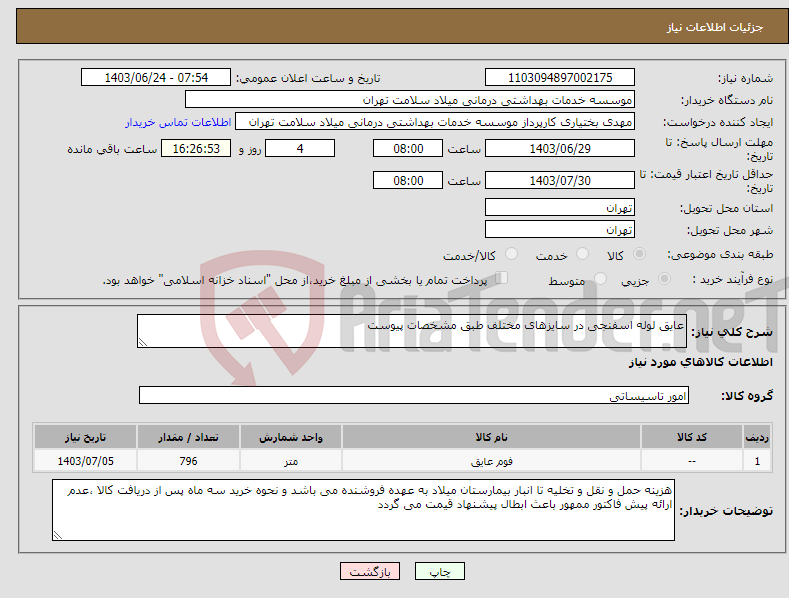
Task: Click the remaining time field 16:26:53
Action: [x=196, y=148]
